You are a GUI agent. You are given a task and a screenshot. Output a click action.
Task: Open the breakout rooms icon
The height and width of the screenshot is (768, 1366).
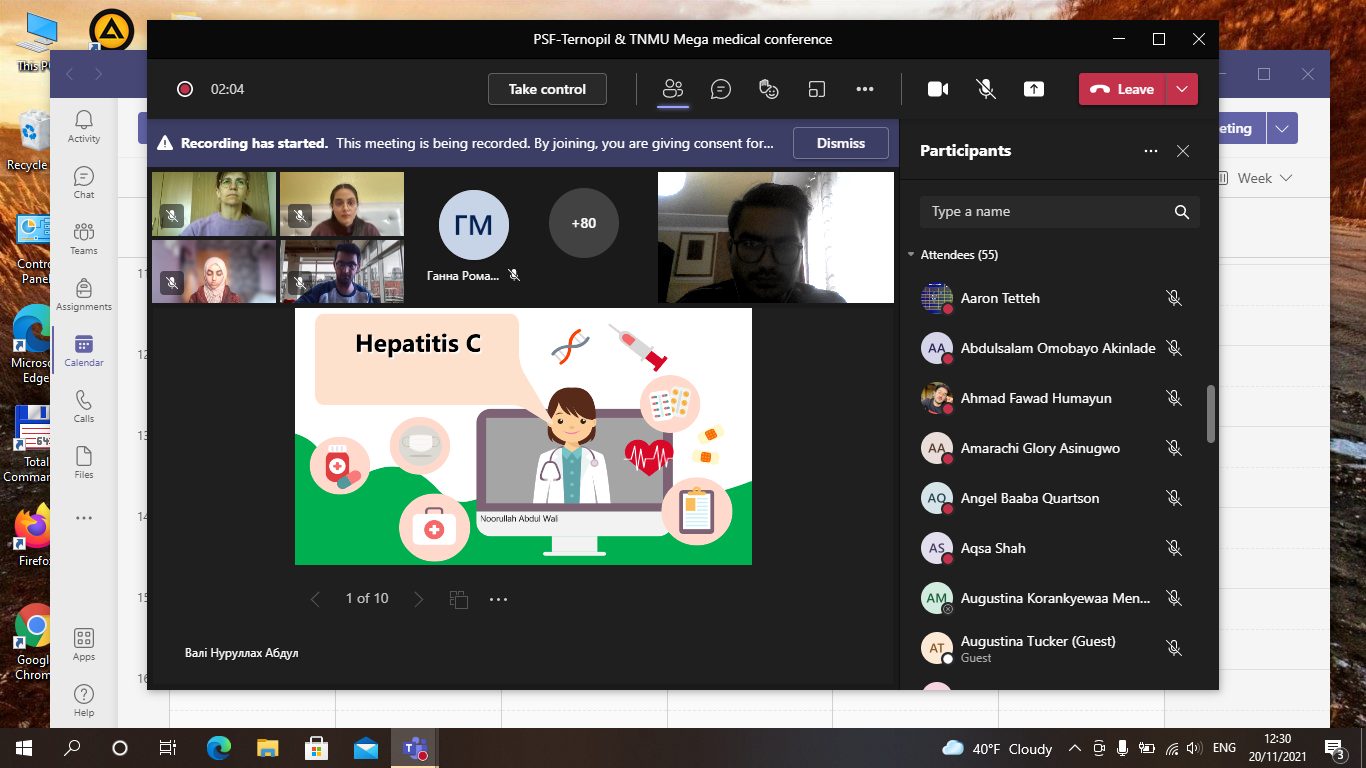coord(817,89)
